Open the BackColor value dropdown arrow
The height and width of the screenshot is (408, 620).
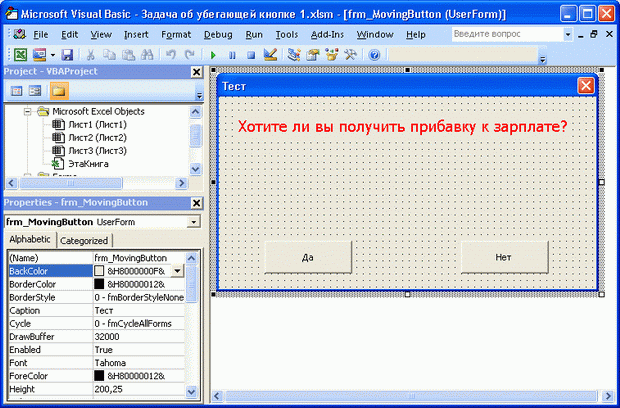177,271
